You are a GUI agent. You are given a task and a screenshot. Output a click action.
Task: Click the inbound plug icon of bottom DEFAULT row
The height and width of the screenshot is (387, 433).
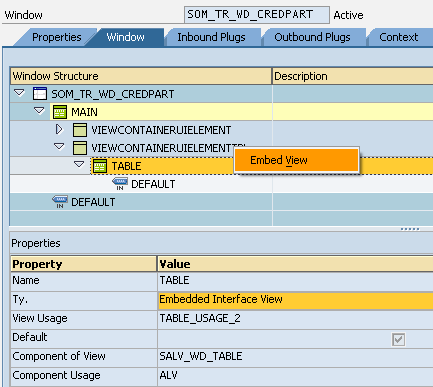click(x=60, y=202)
